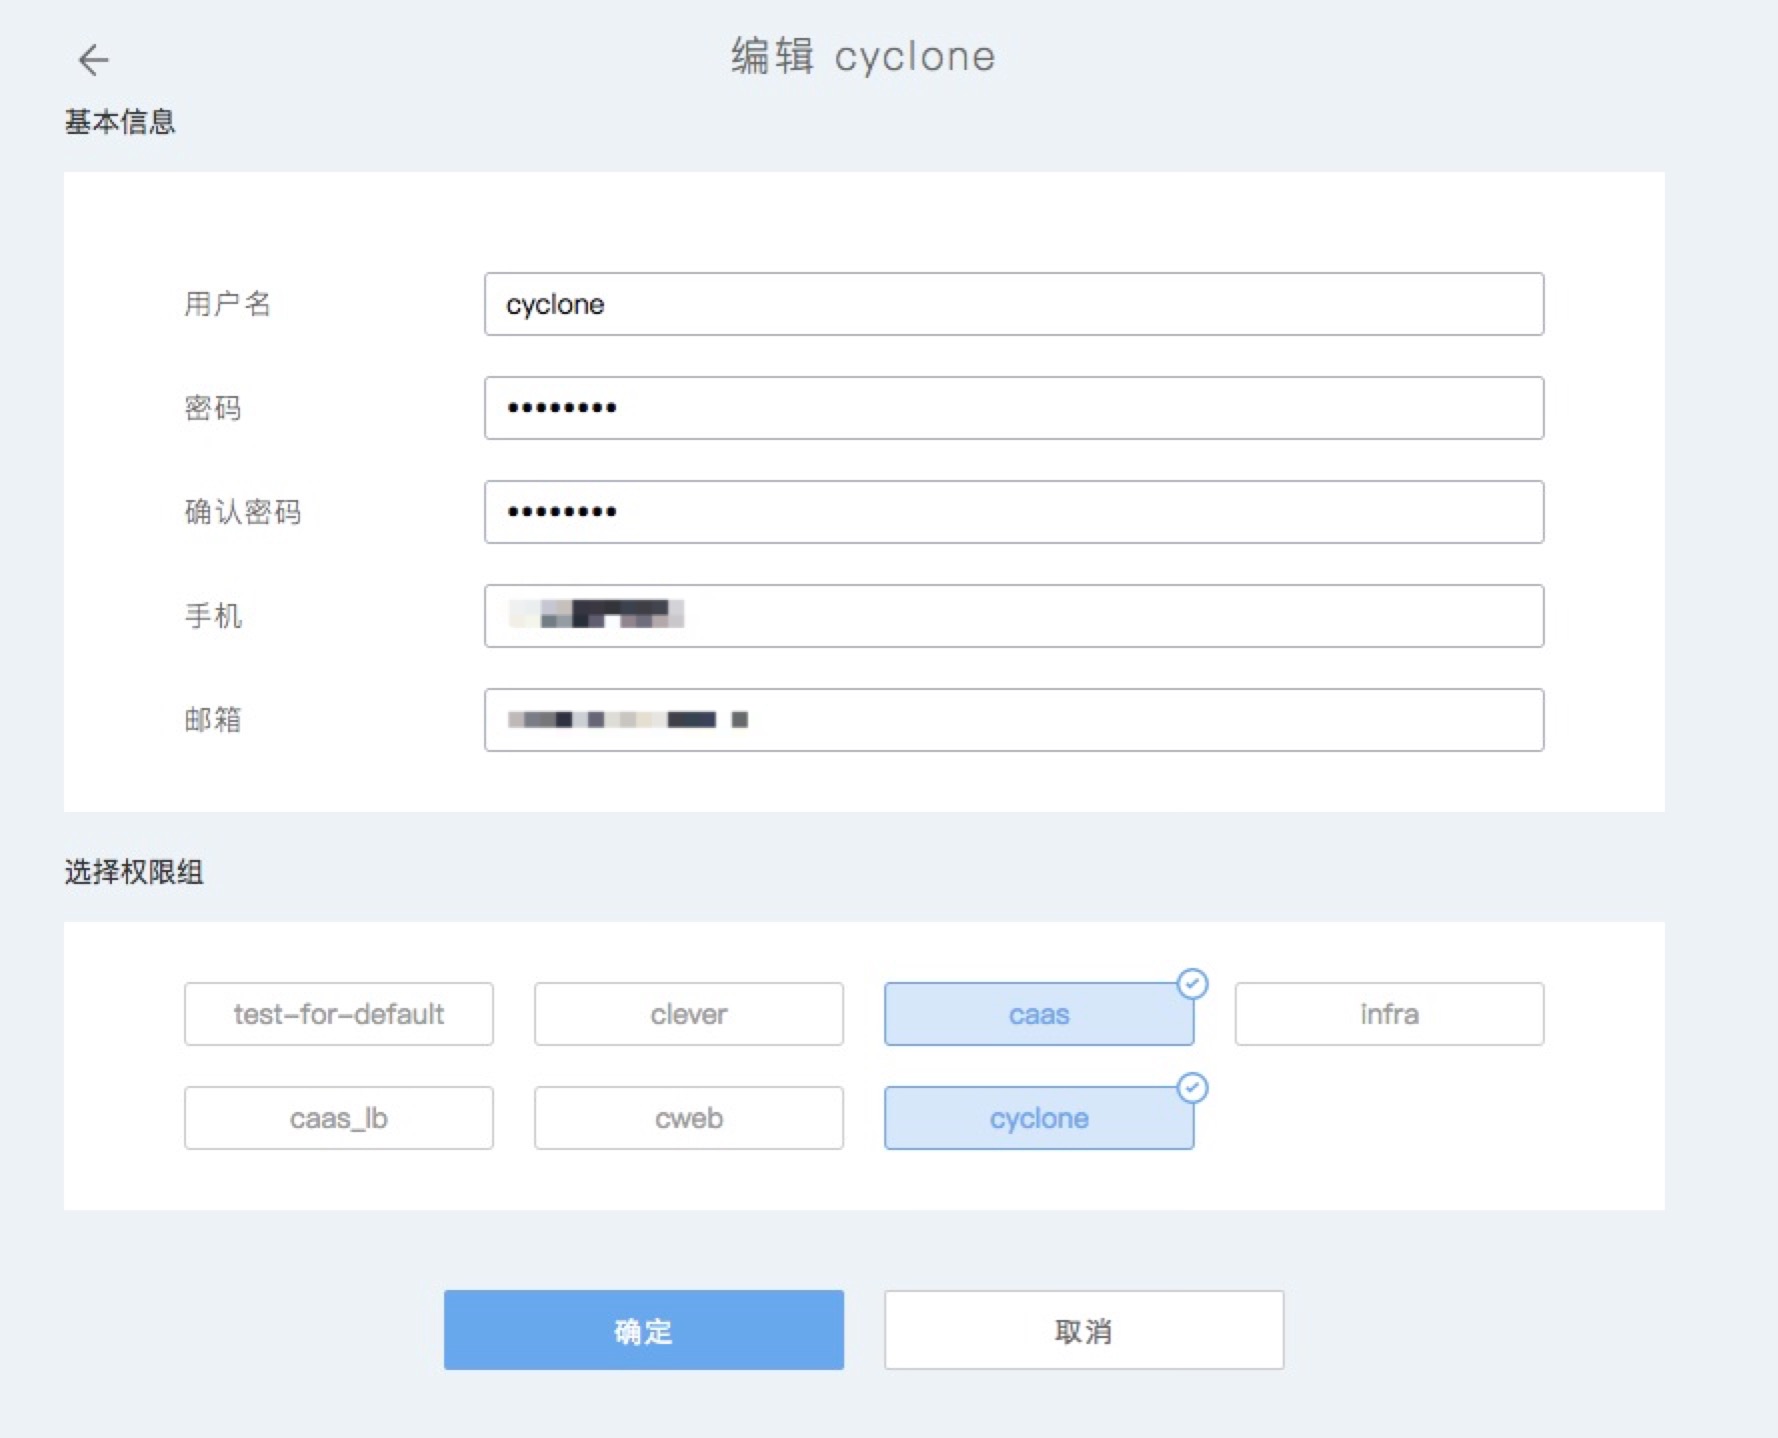Focus the 邮箱 email field
The height and width of the screenshot is (1438, 1778).
point(1013,720)
